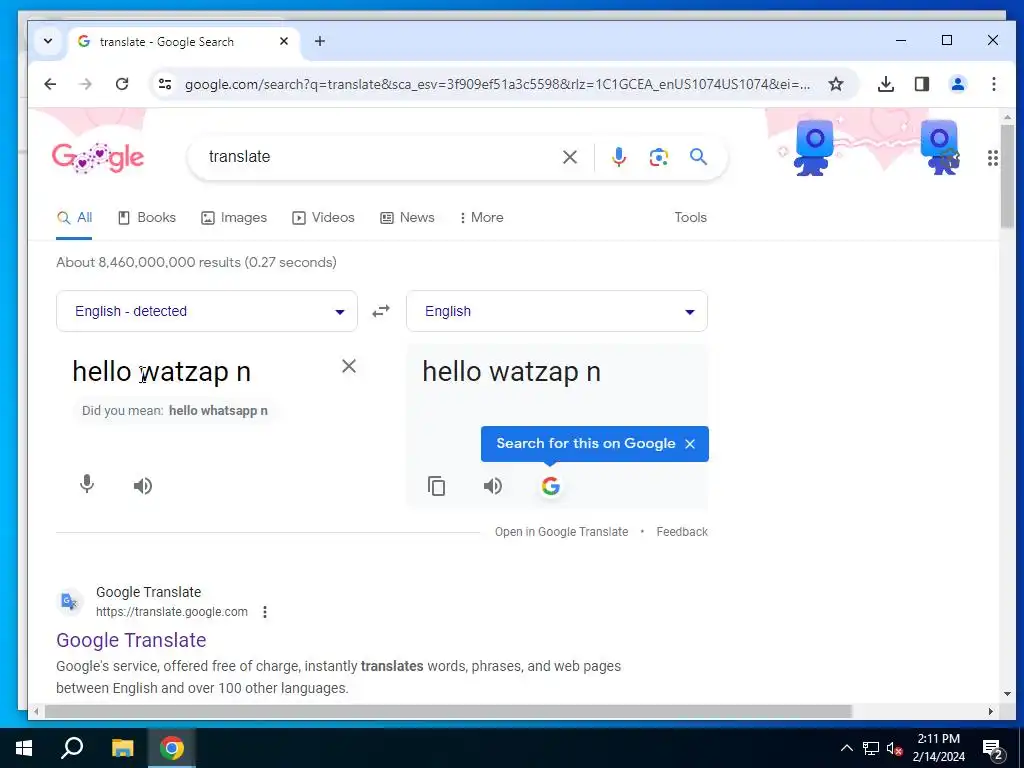Search by image with Google Lens
Screen dimensions: 1024x768
(658, 157)
